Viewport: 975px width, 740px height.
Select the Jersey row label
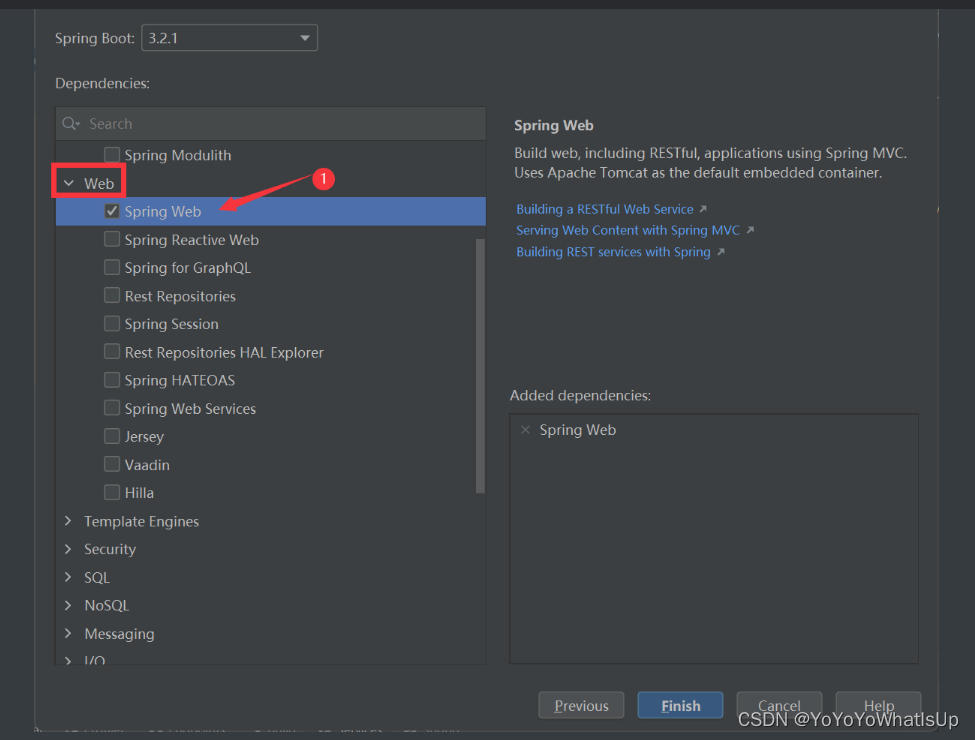click(x=144, y=437)
